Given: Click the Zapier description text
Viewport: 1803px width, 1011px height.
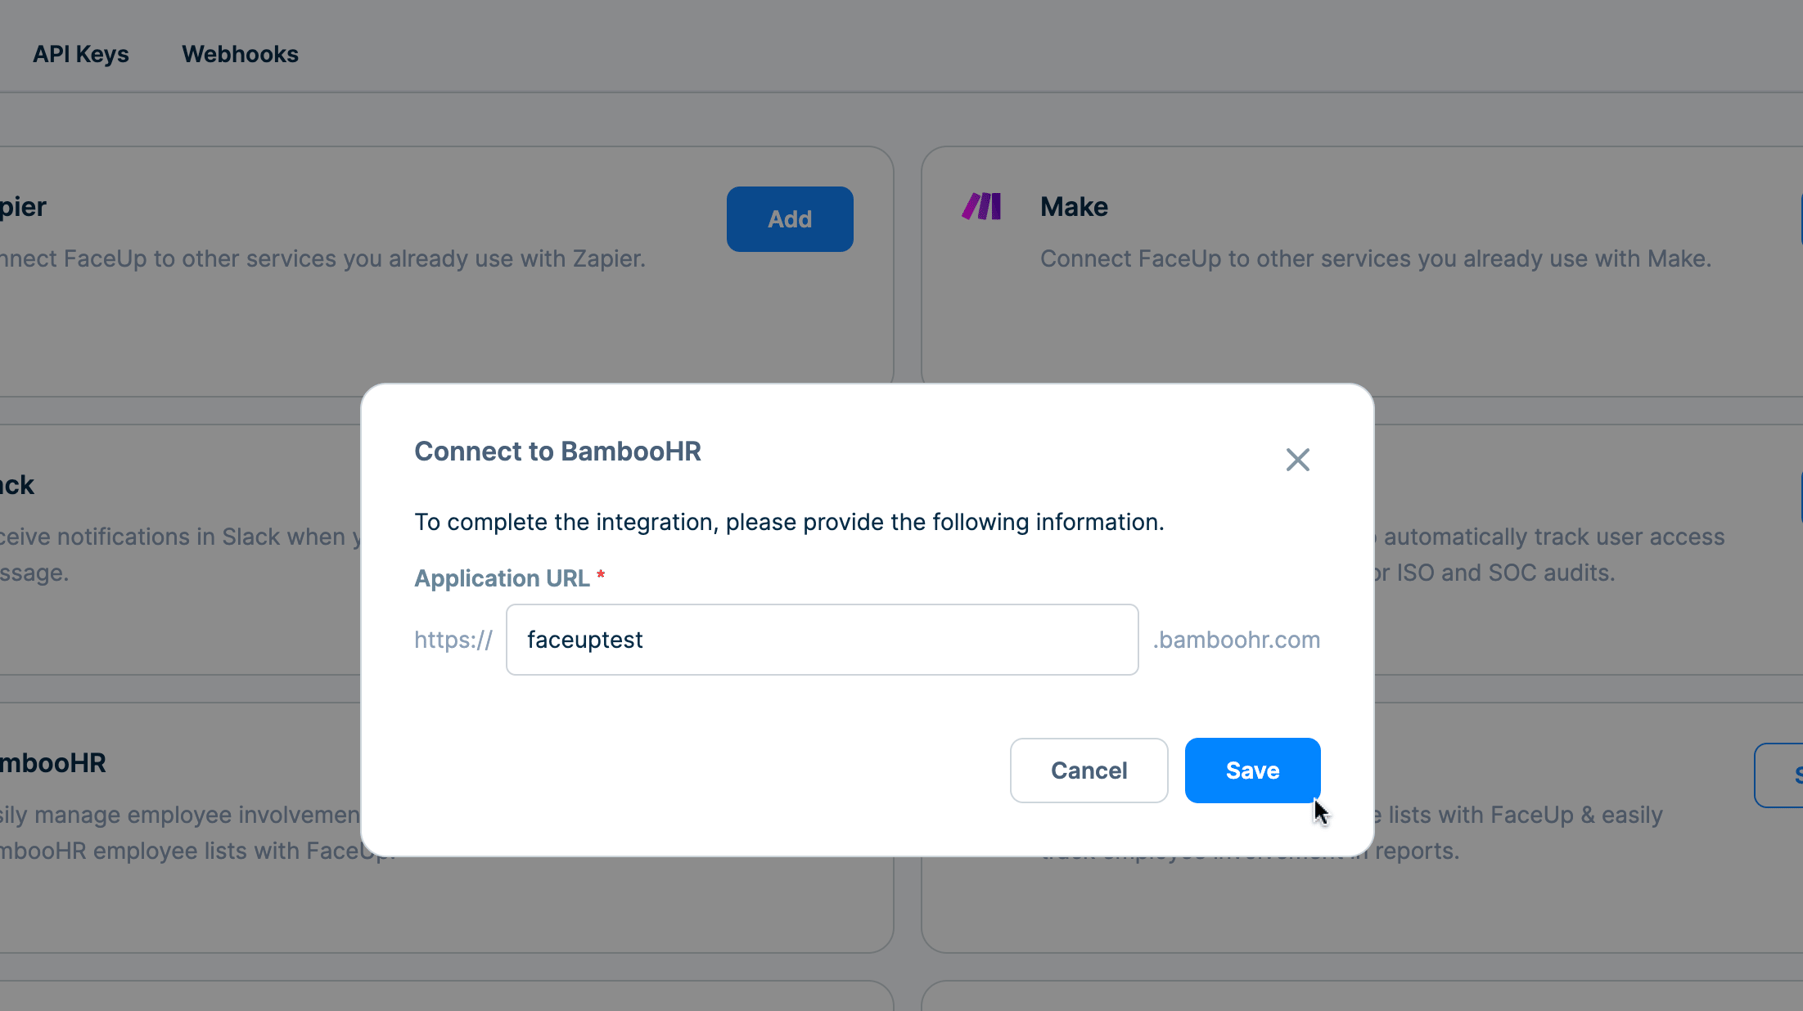Looking at the screenshot, I should [320, 258].
